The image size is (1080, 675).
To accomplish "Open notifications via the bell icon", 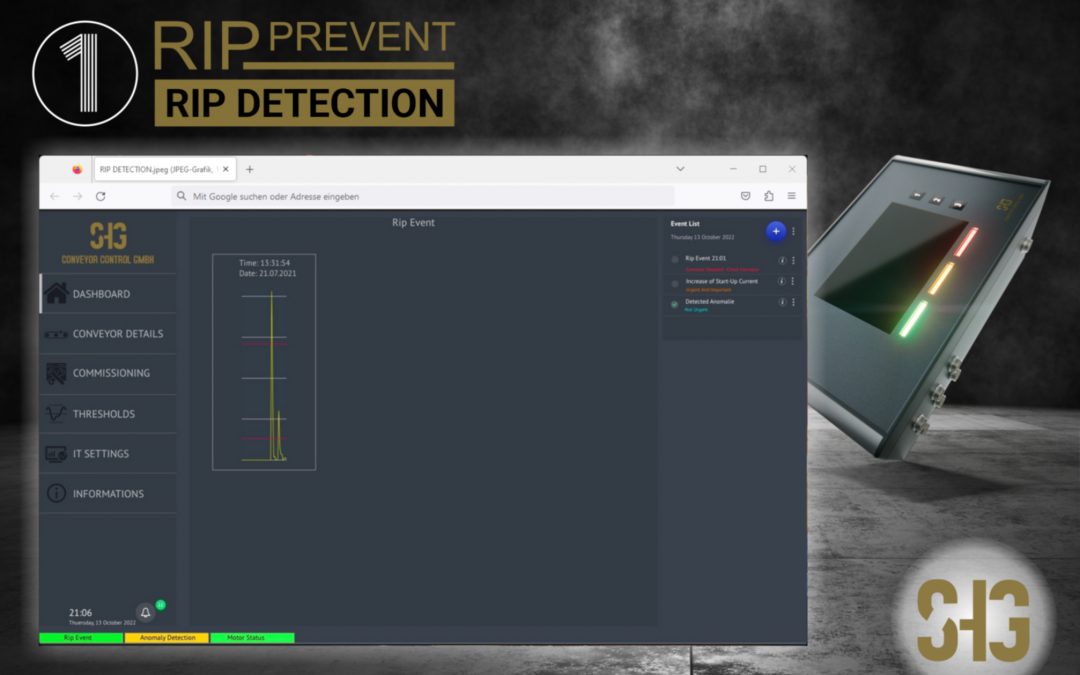I will point(145,612).
